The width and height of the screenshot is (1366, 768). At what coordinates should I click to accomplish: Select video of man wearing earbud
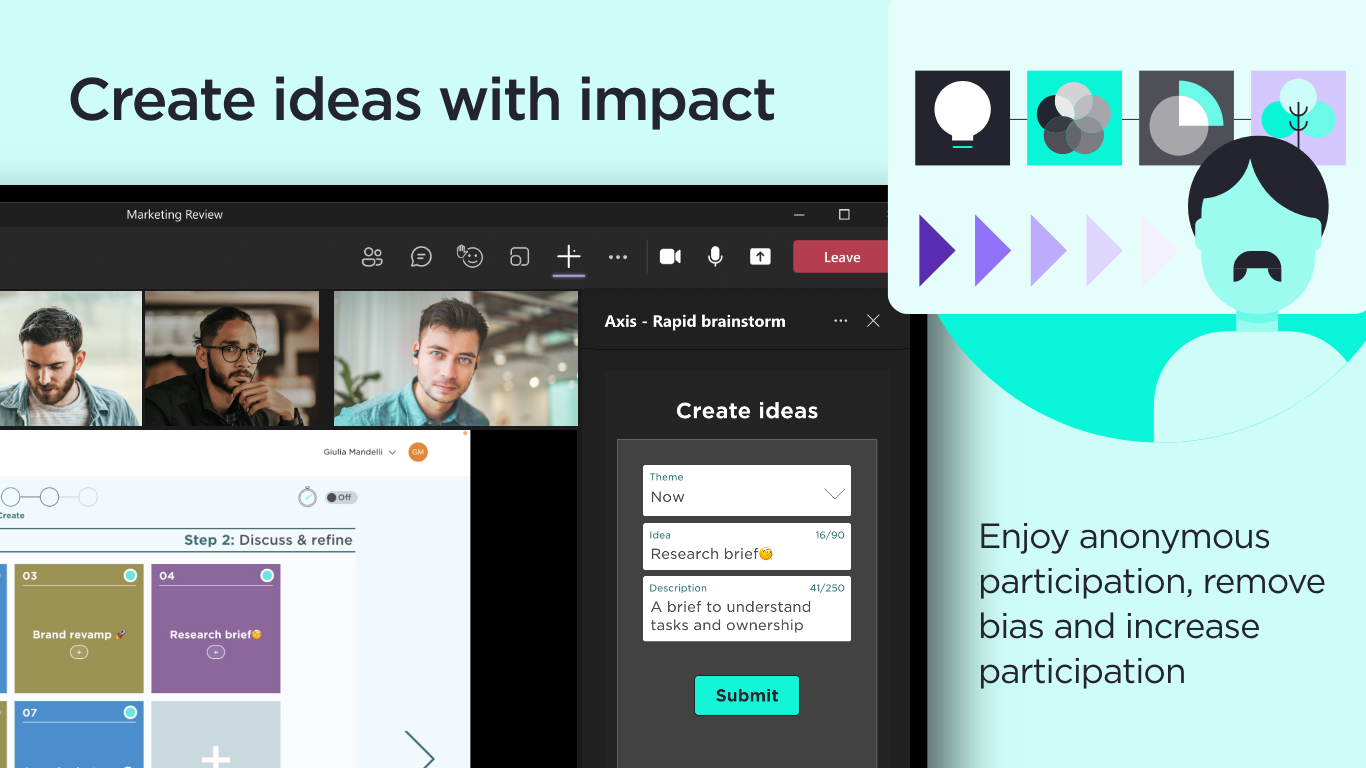click(456, 359)
